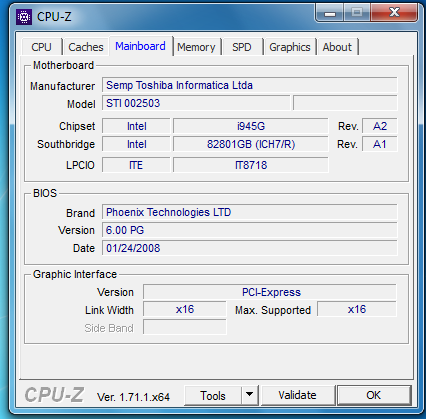The width and height of the screenshot is (426, 419).
Task: Click OK to close CPU-Z
Action: click(373, 395)
